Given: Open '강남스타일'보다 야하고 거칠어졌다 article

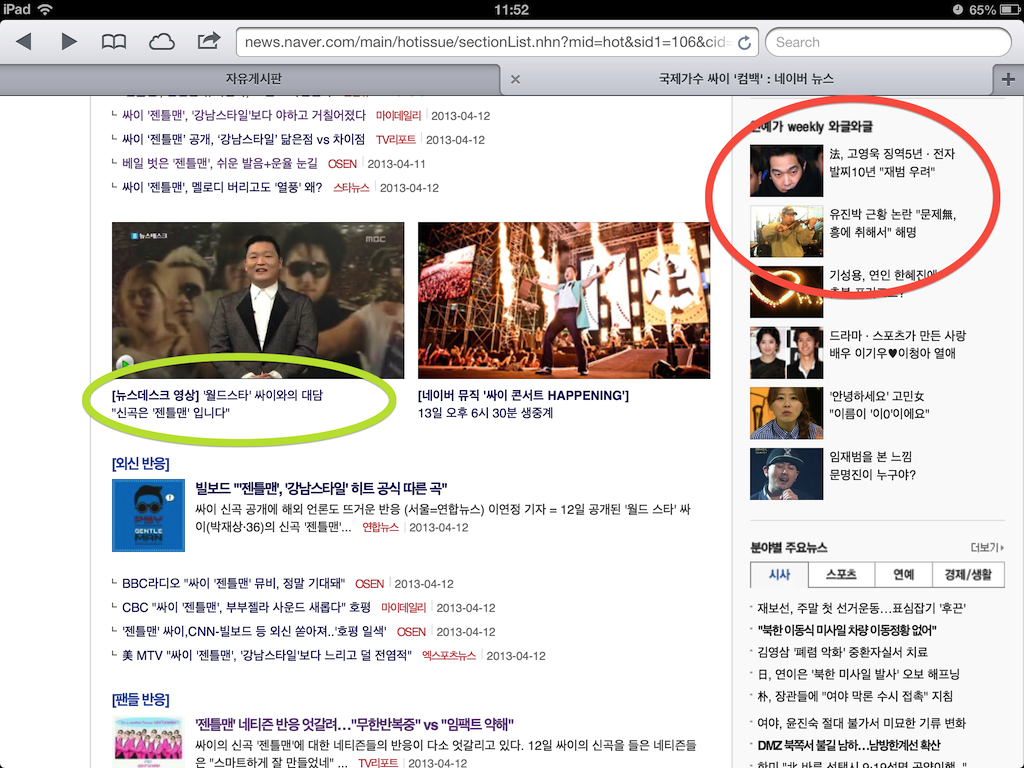Looking at the screenshot, I should pos(244,116).
